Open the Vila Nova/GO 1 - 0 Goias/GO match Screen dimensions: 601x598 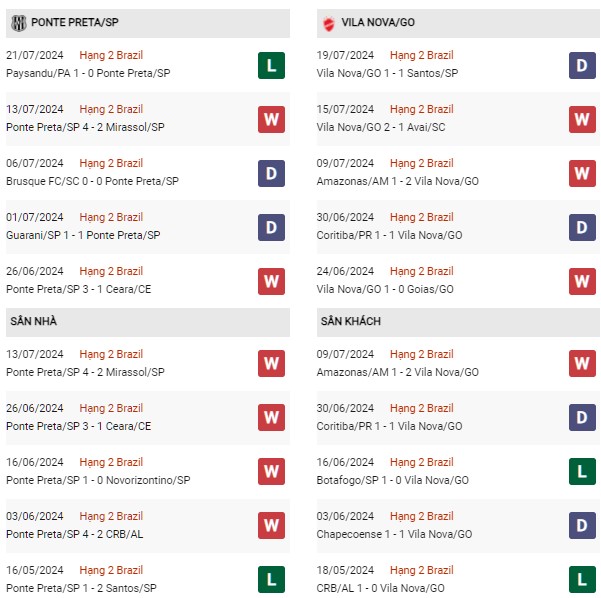(x=385, y=289)
